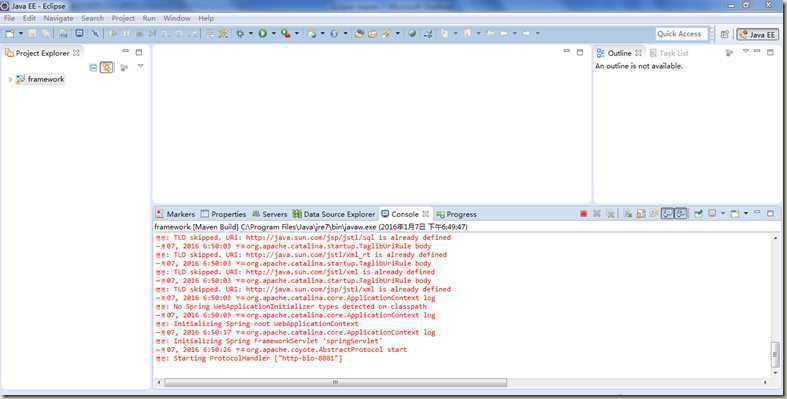
Task: Toggle Show Console When Standard Error Changes
Action: [x=681, y=213]
